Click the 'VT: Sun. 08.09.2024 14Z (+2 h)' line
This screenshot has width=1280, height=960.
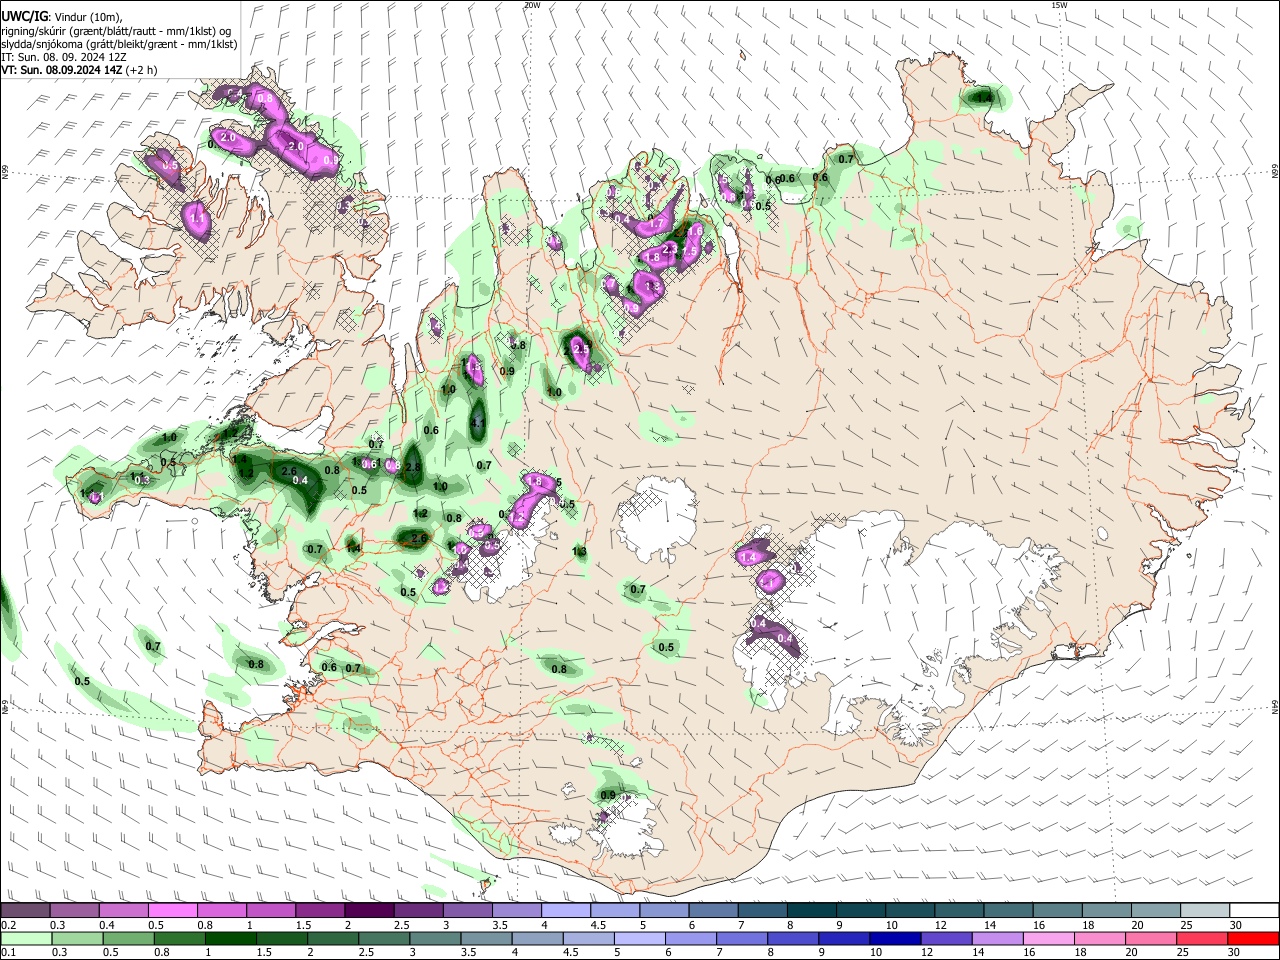79,70
